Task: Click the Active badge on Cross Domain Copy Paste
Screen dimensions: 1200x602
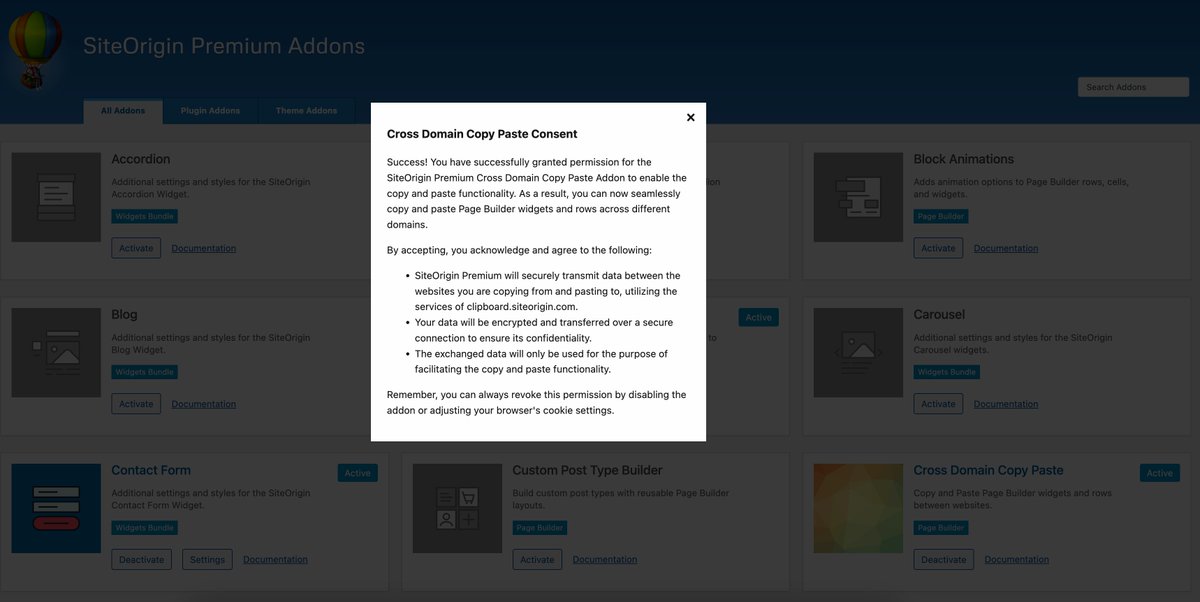Action: point(1160,473)
